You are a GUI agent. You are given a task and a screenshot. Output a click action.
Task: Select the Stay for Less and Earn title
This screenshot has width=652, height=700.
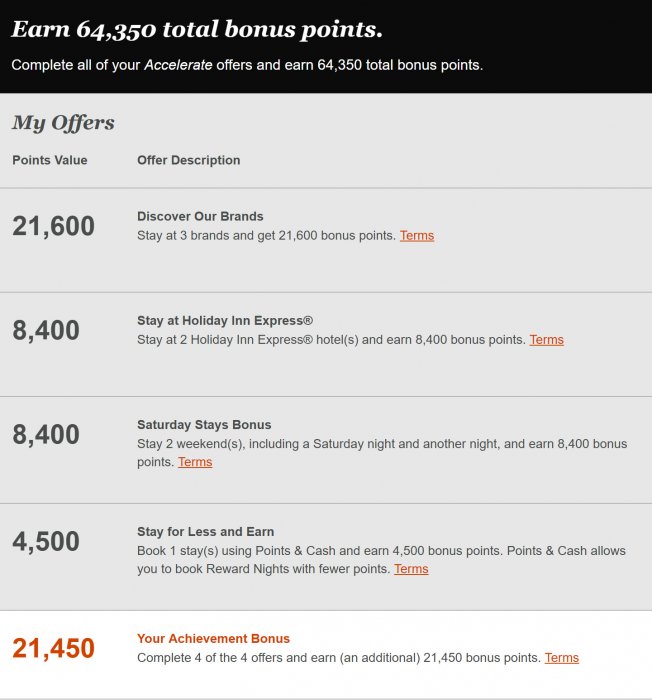pos(205,532)
